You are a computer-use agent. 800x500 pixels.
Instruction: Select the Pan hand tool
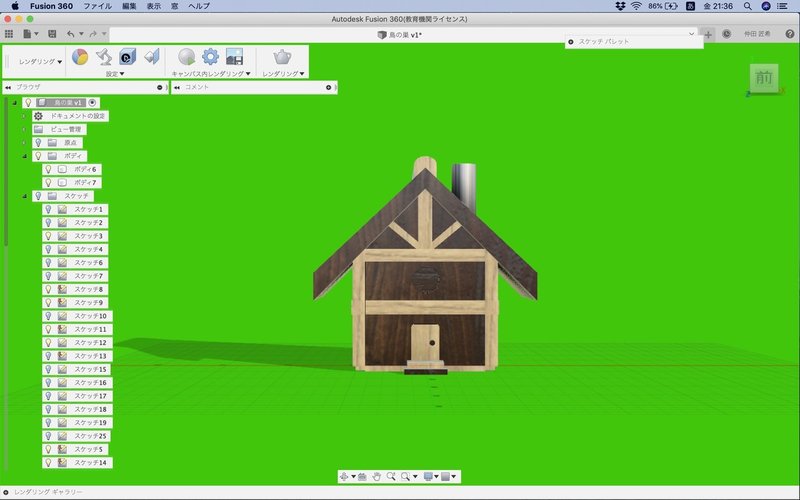(377, 477)
